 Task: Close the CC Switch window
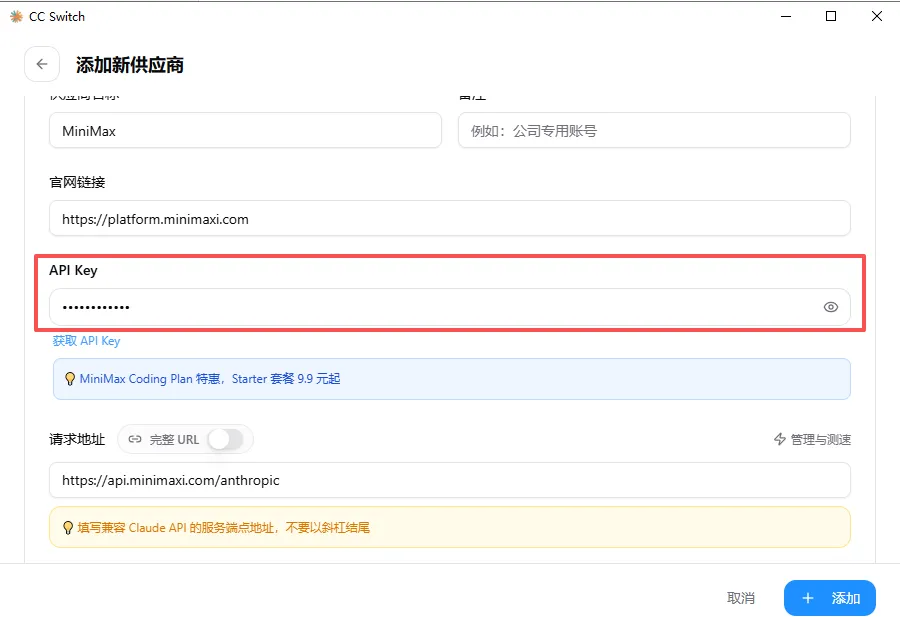click(x=876, y=17)
